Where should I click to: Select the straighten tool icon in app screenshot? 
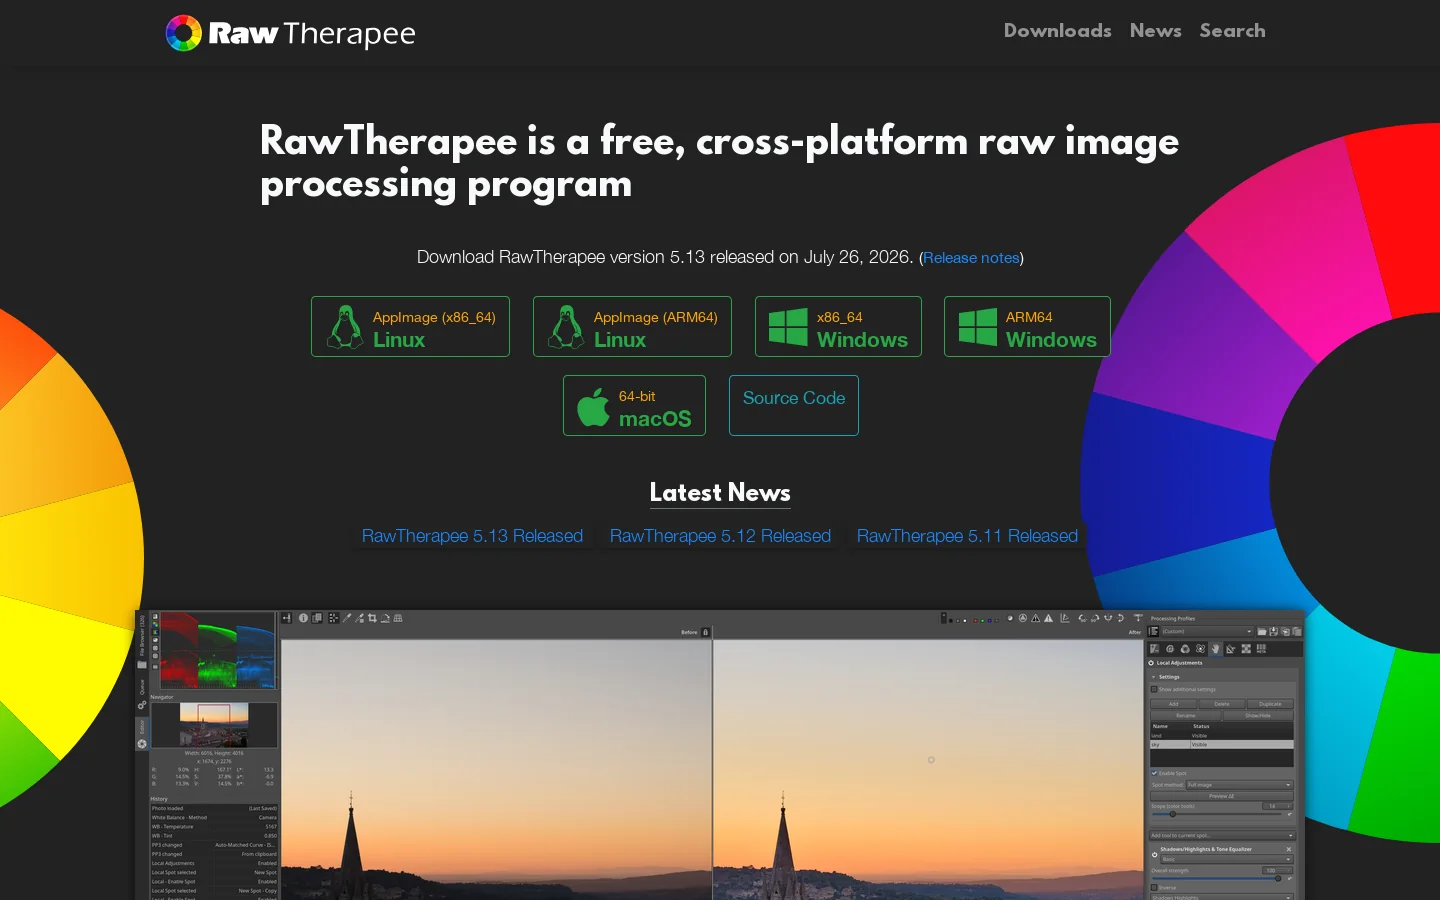pyautogui.click(x=385, y=618)
